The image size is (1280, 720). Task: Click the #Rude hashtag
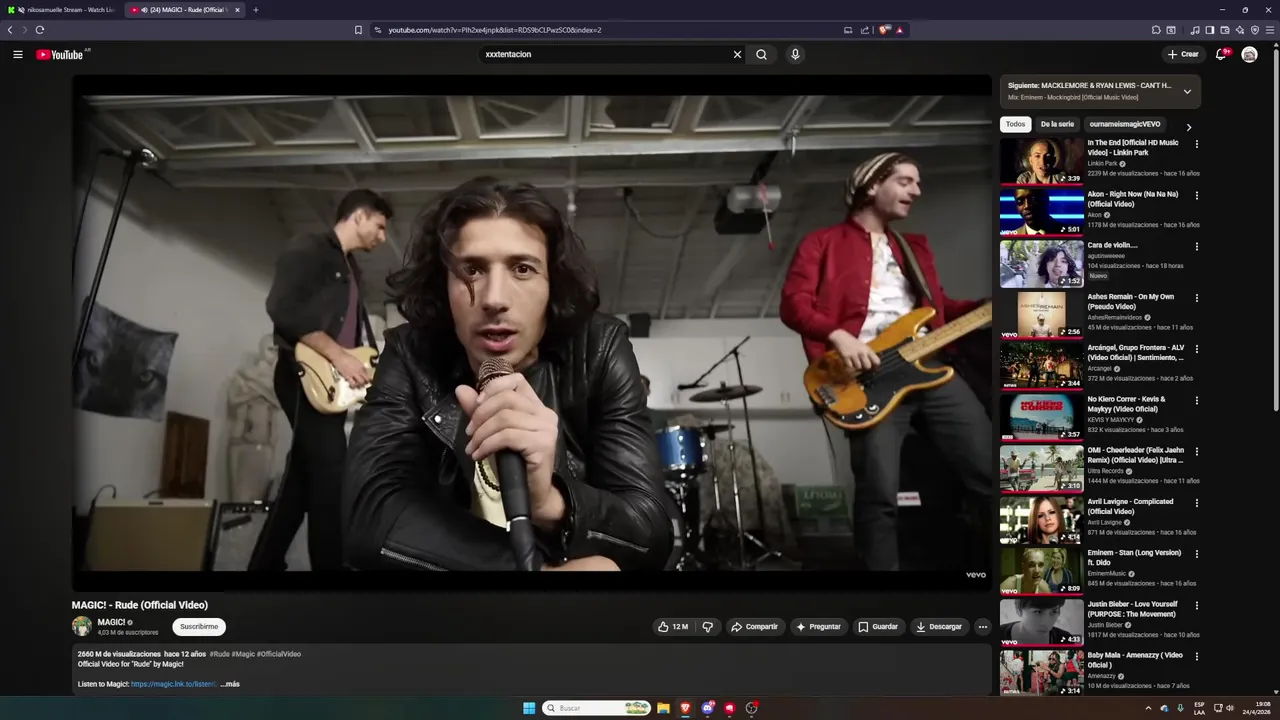pyautogui.click(x=219, y=654)
